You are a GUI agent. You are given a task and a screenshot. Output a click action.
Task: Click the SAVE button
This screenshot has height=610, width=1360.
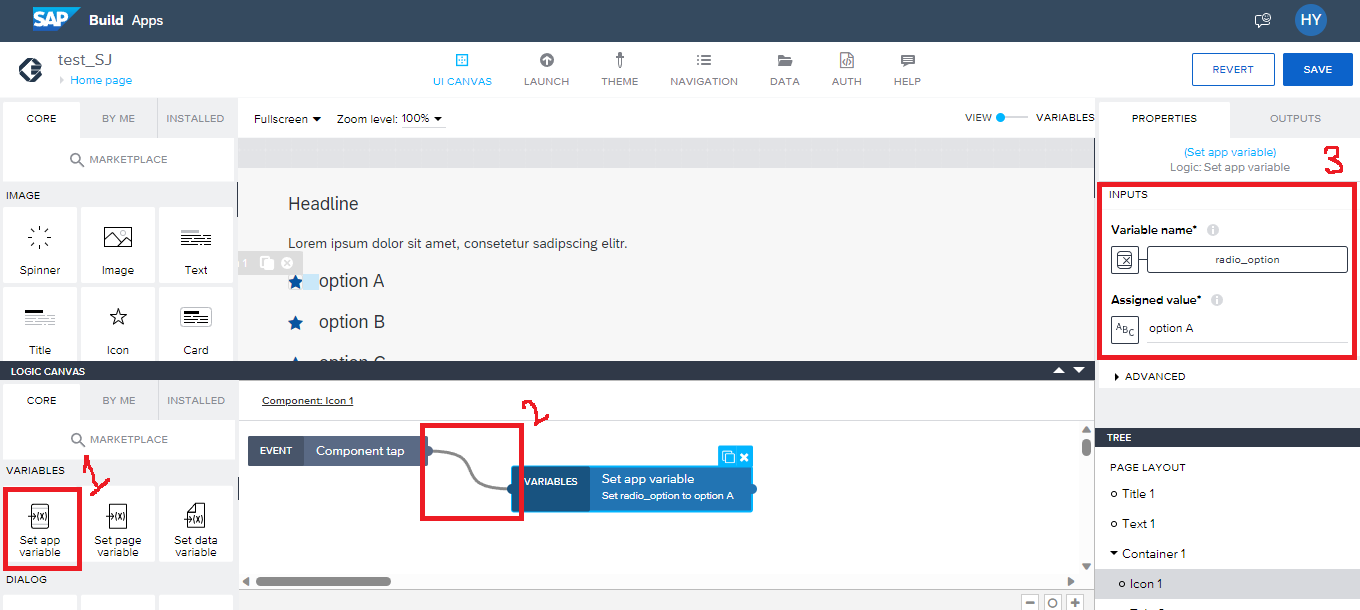point(1318,70)
